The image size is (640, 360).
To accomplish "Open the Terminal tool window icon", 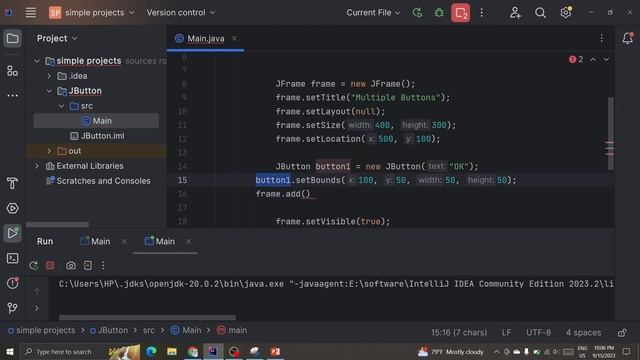I will pyautogui.click(x=12, y=258).
